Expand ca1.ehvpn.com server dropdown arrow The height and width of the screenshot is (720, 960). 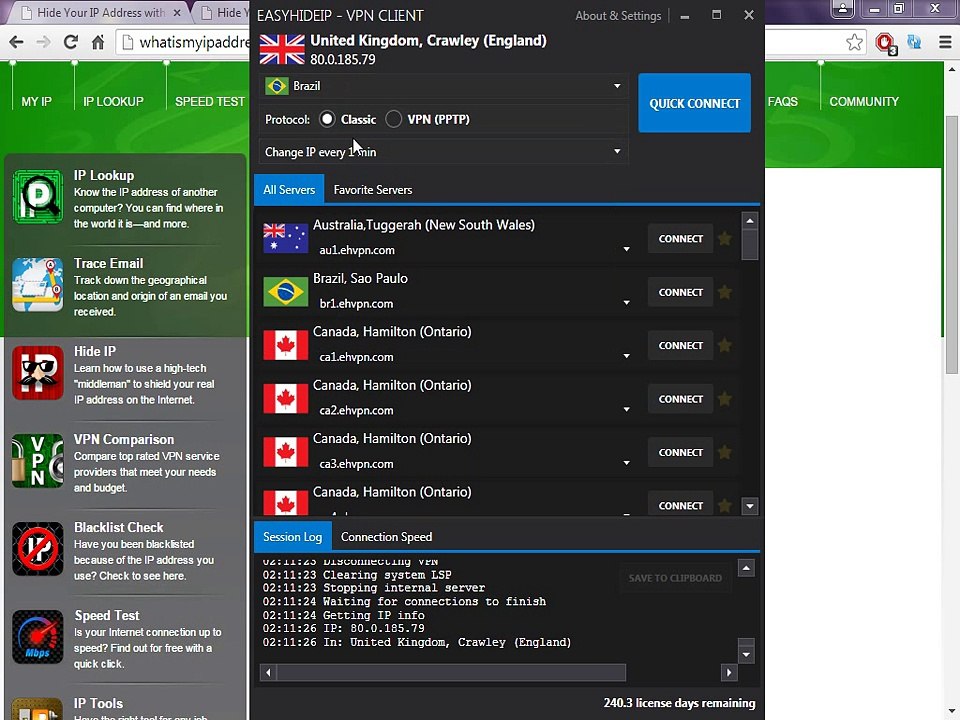626,356
